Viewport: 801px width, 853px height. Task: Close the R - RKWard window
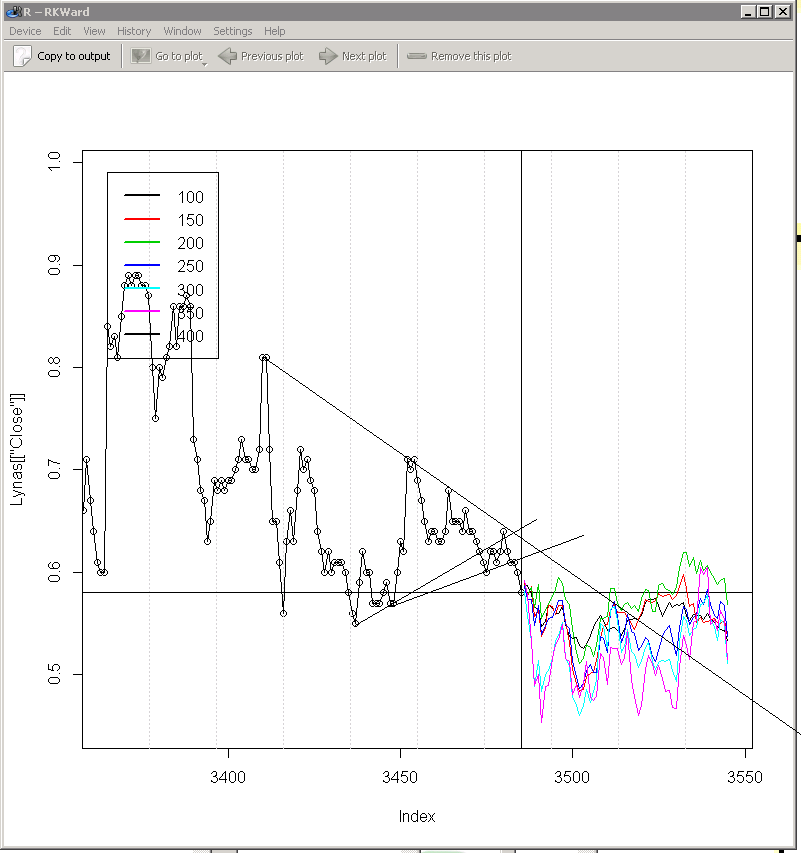782,11
